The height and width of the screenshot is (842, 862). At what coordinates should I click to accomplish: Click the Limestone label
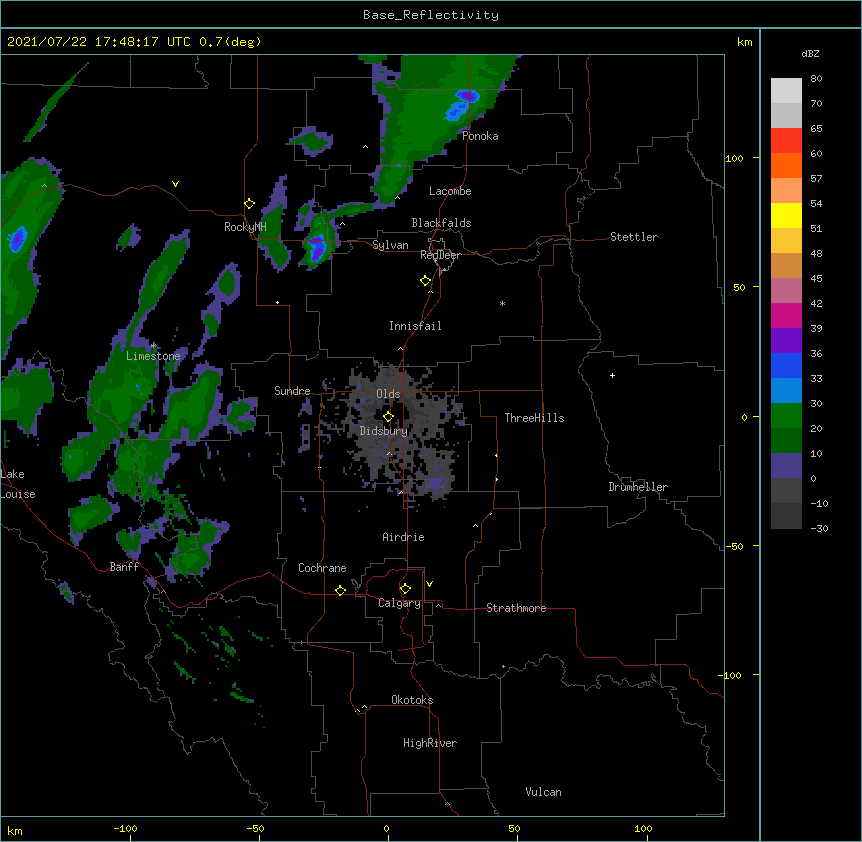click(x=153, y=356)
